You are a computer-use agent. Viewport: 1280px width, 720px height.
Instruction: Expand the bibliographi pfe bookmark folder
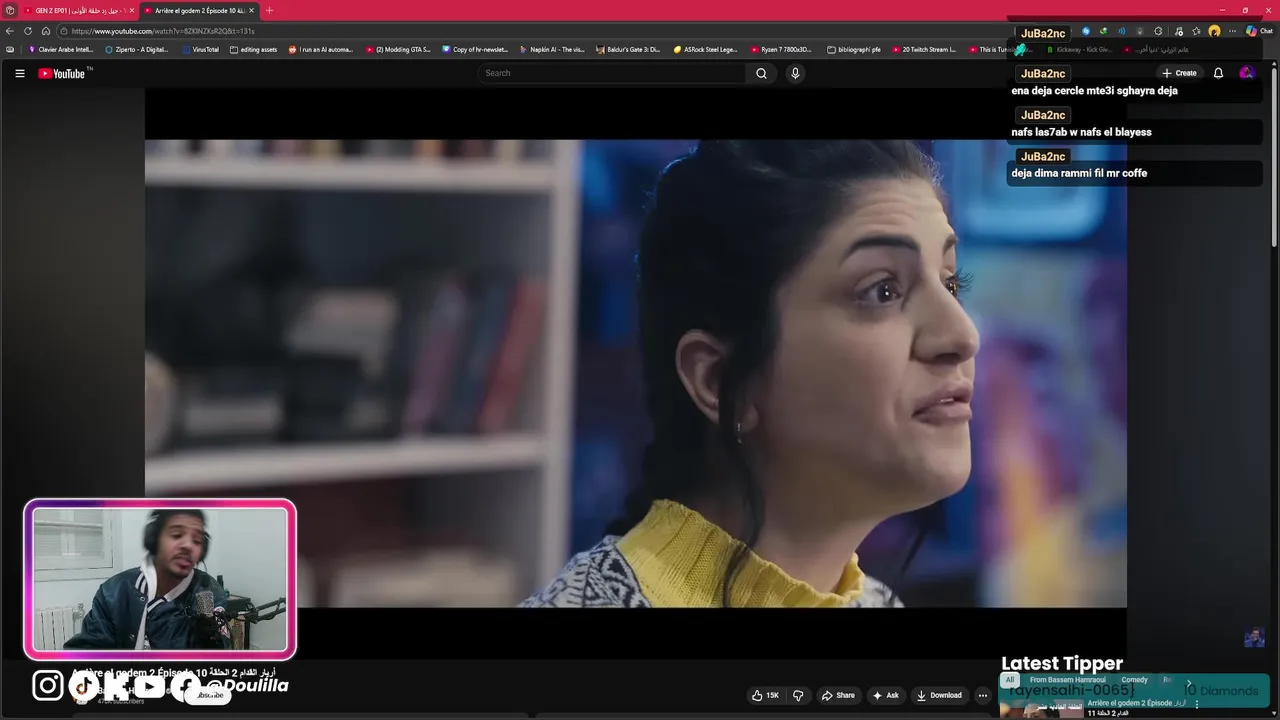click(854, 49)
